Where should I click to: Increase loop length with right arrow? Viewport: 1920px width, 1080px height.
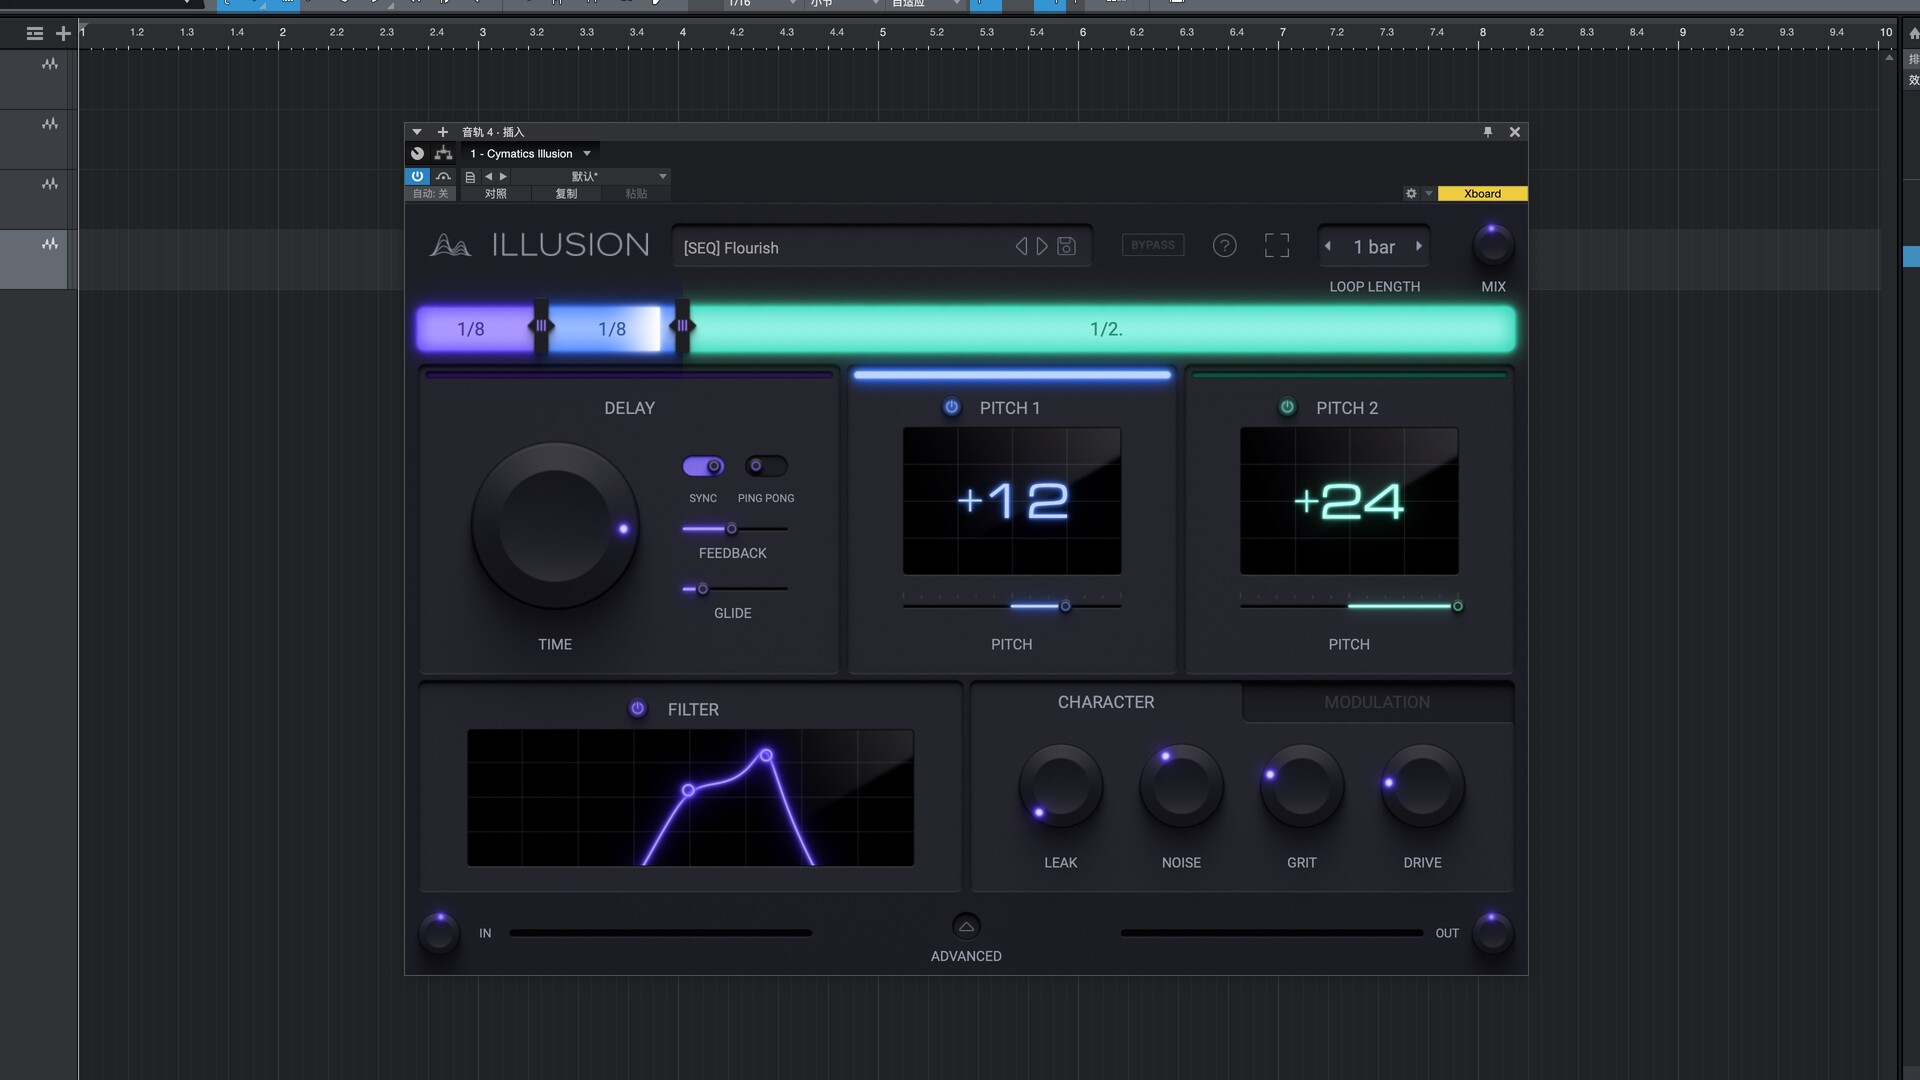tap(1419, 246)
